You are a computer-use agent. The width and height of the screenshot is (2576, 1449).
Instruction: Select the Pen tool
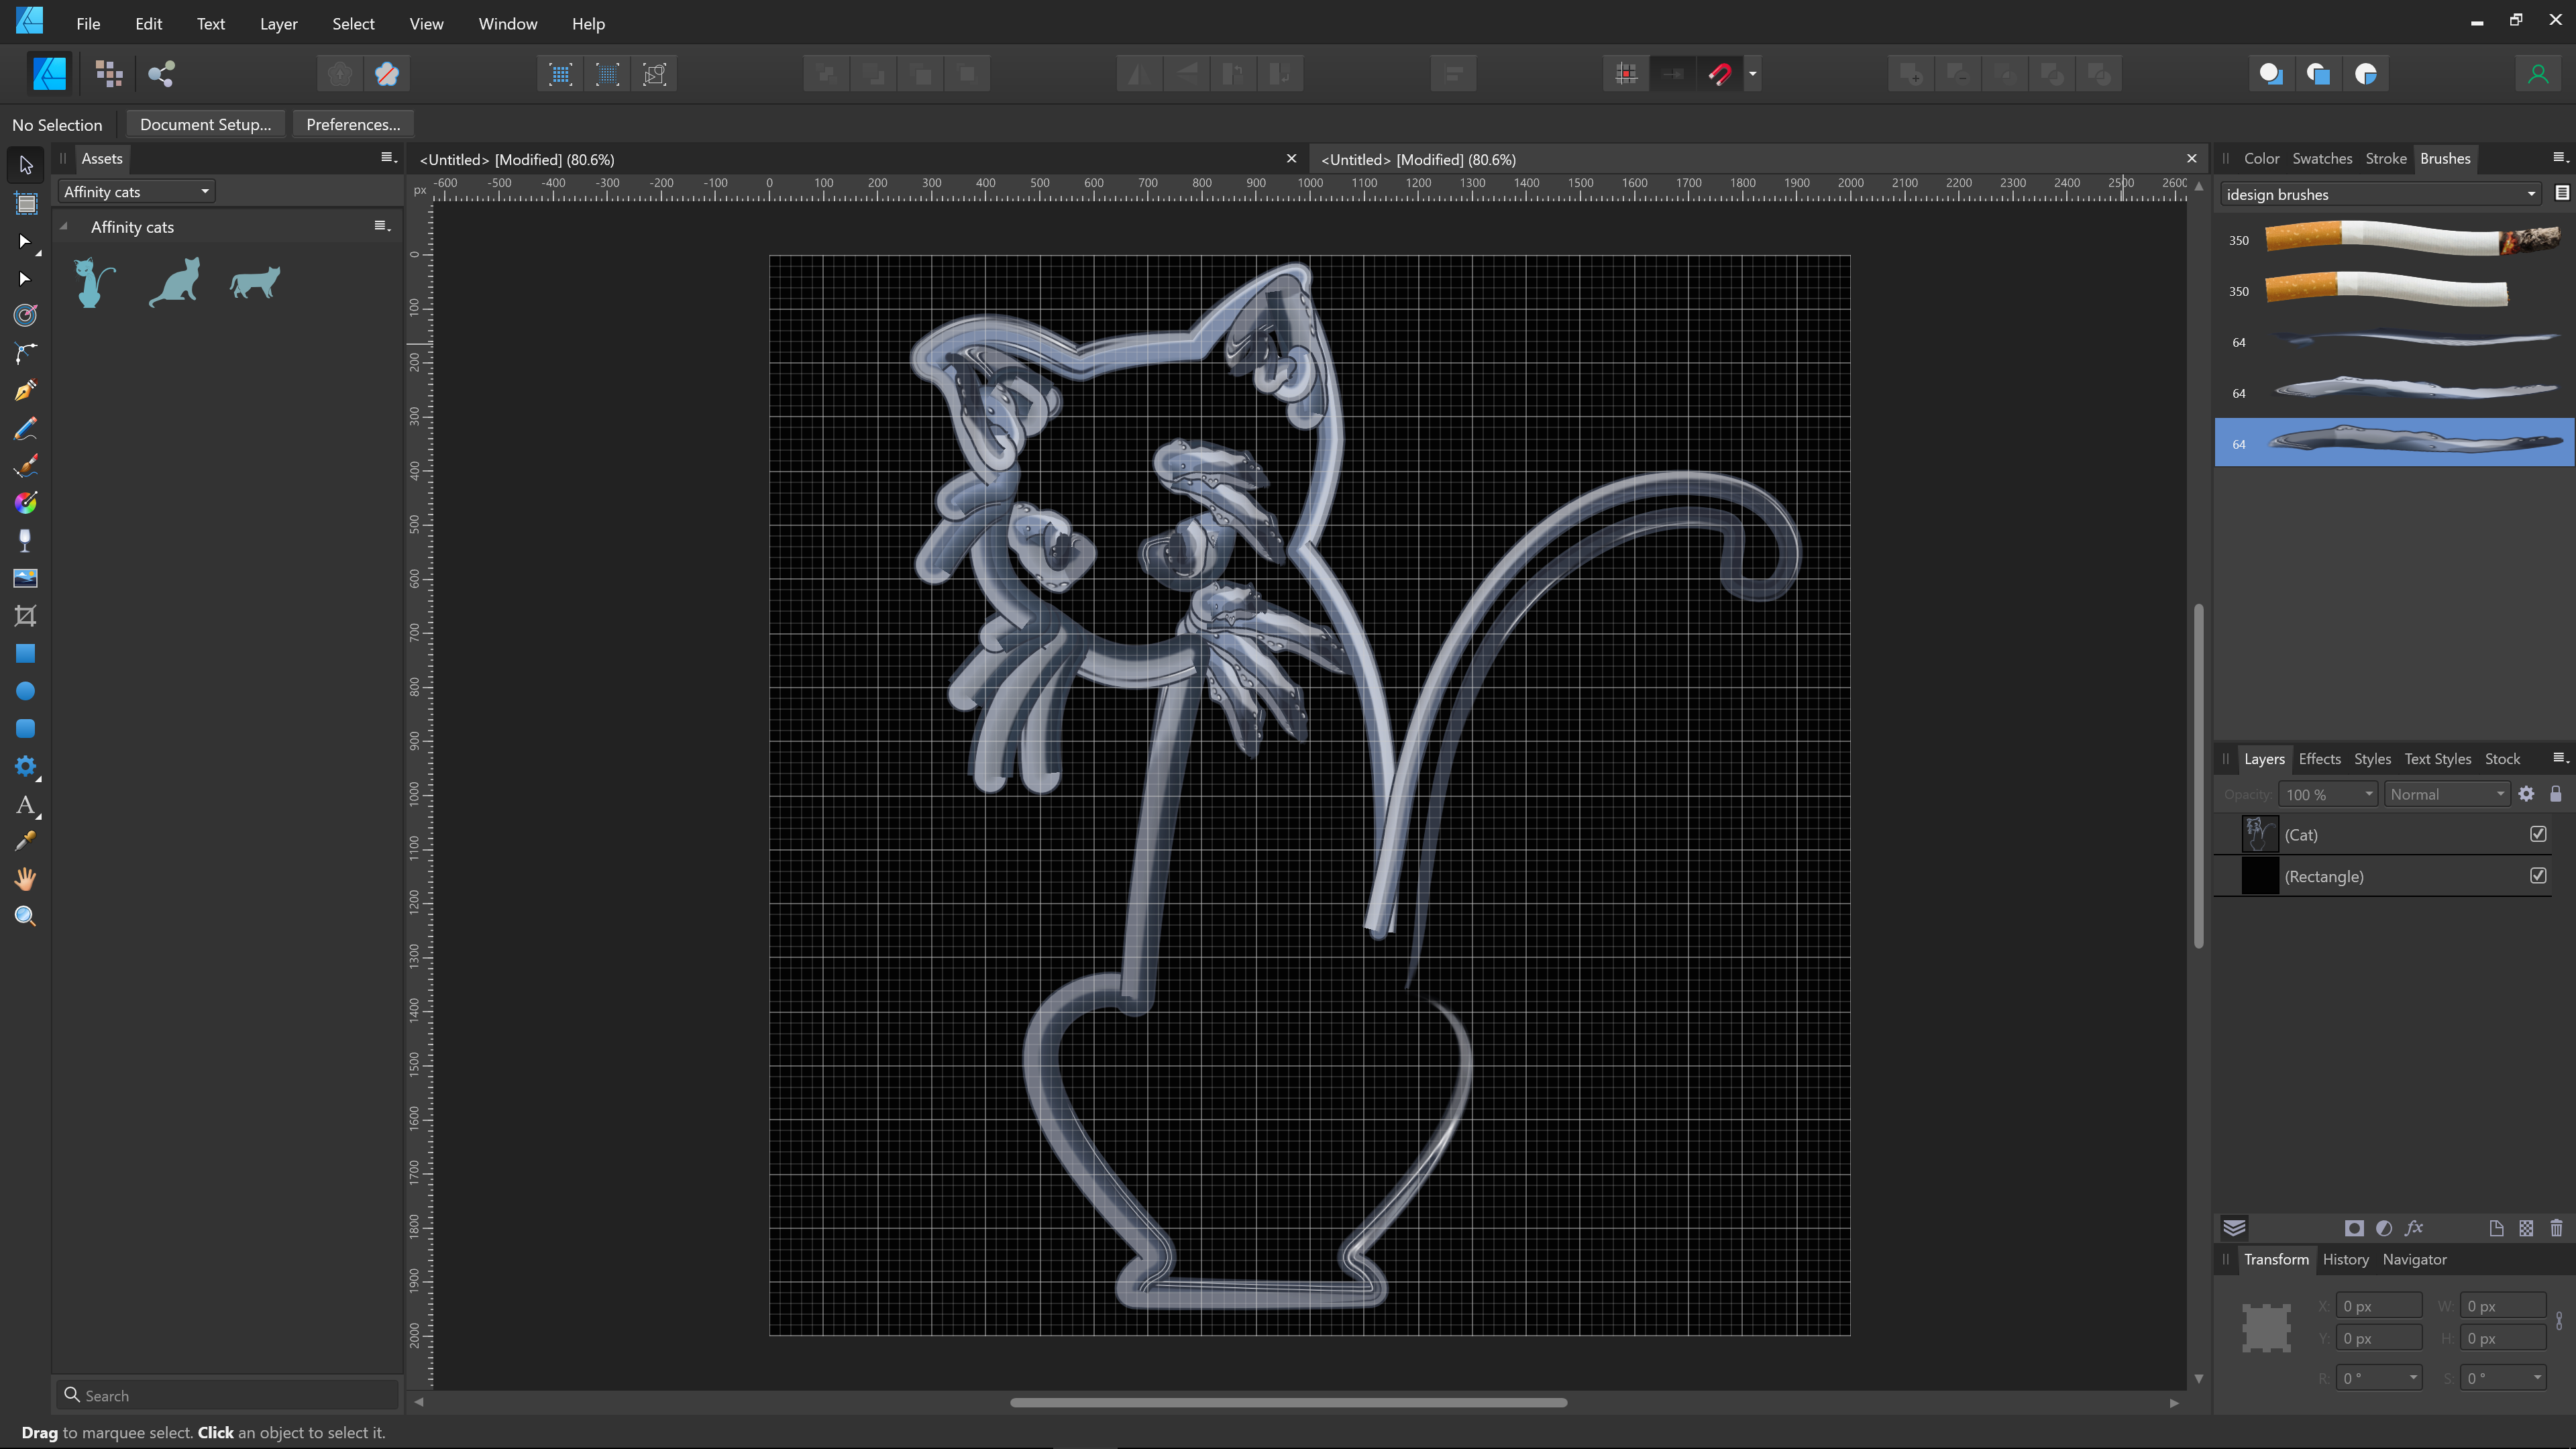26,391
